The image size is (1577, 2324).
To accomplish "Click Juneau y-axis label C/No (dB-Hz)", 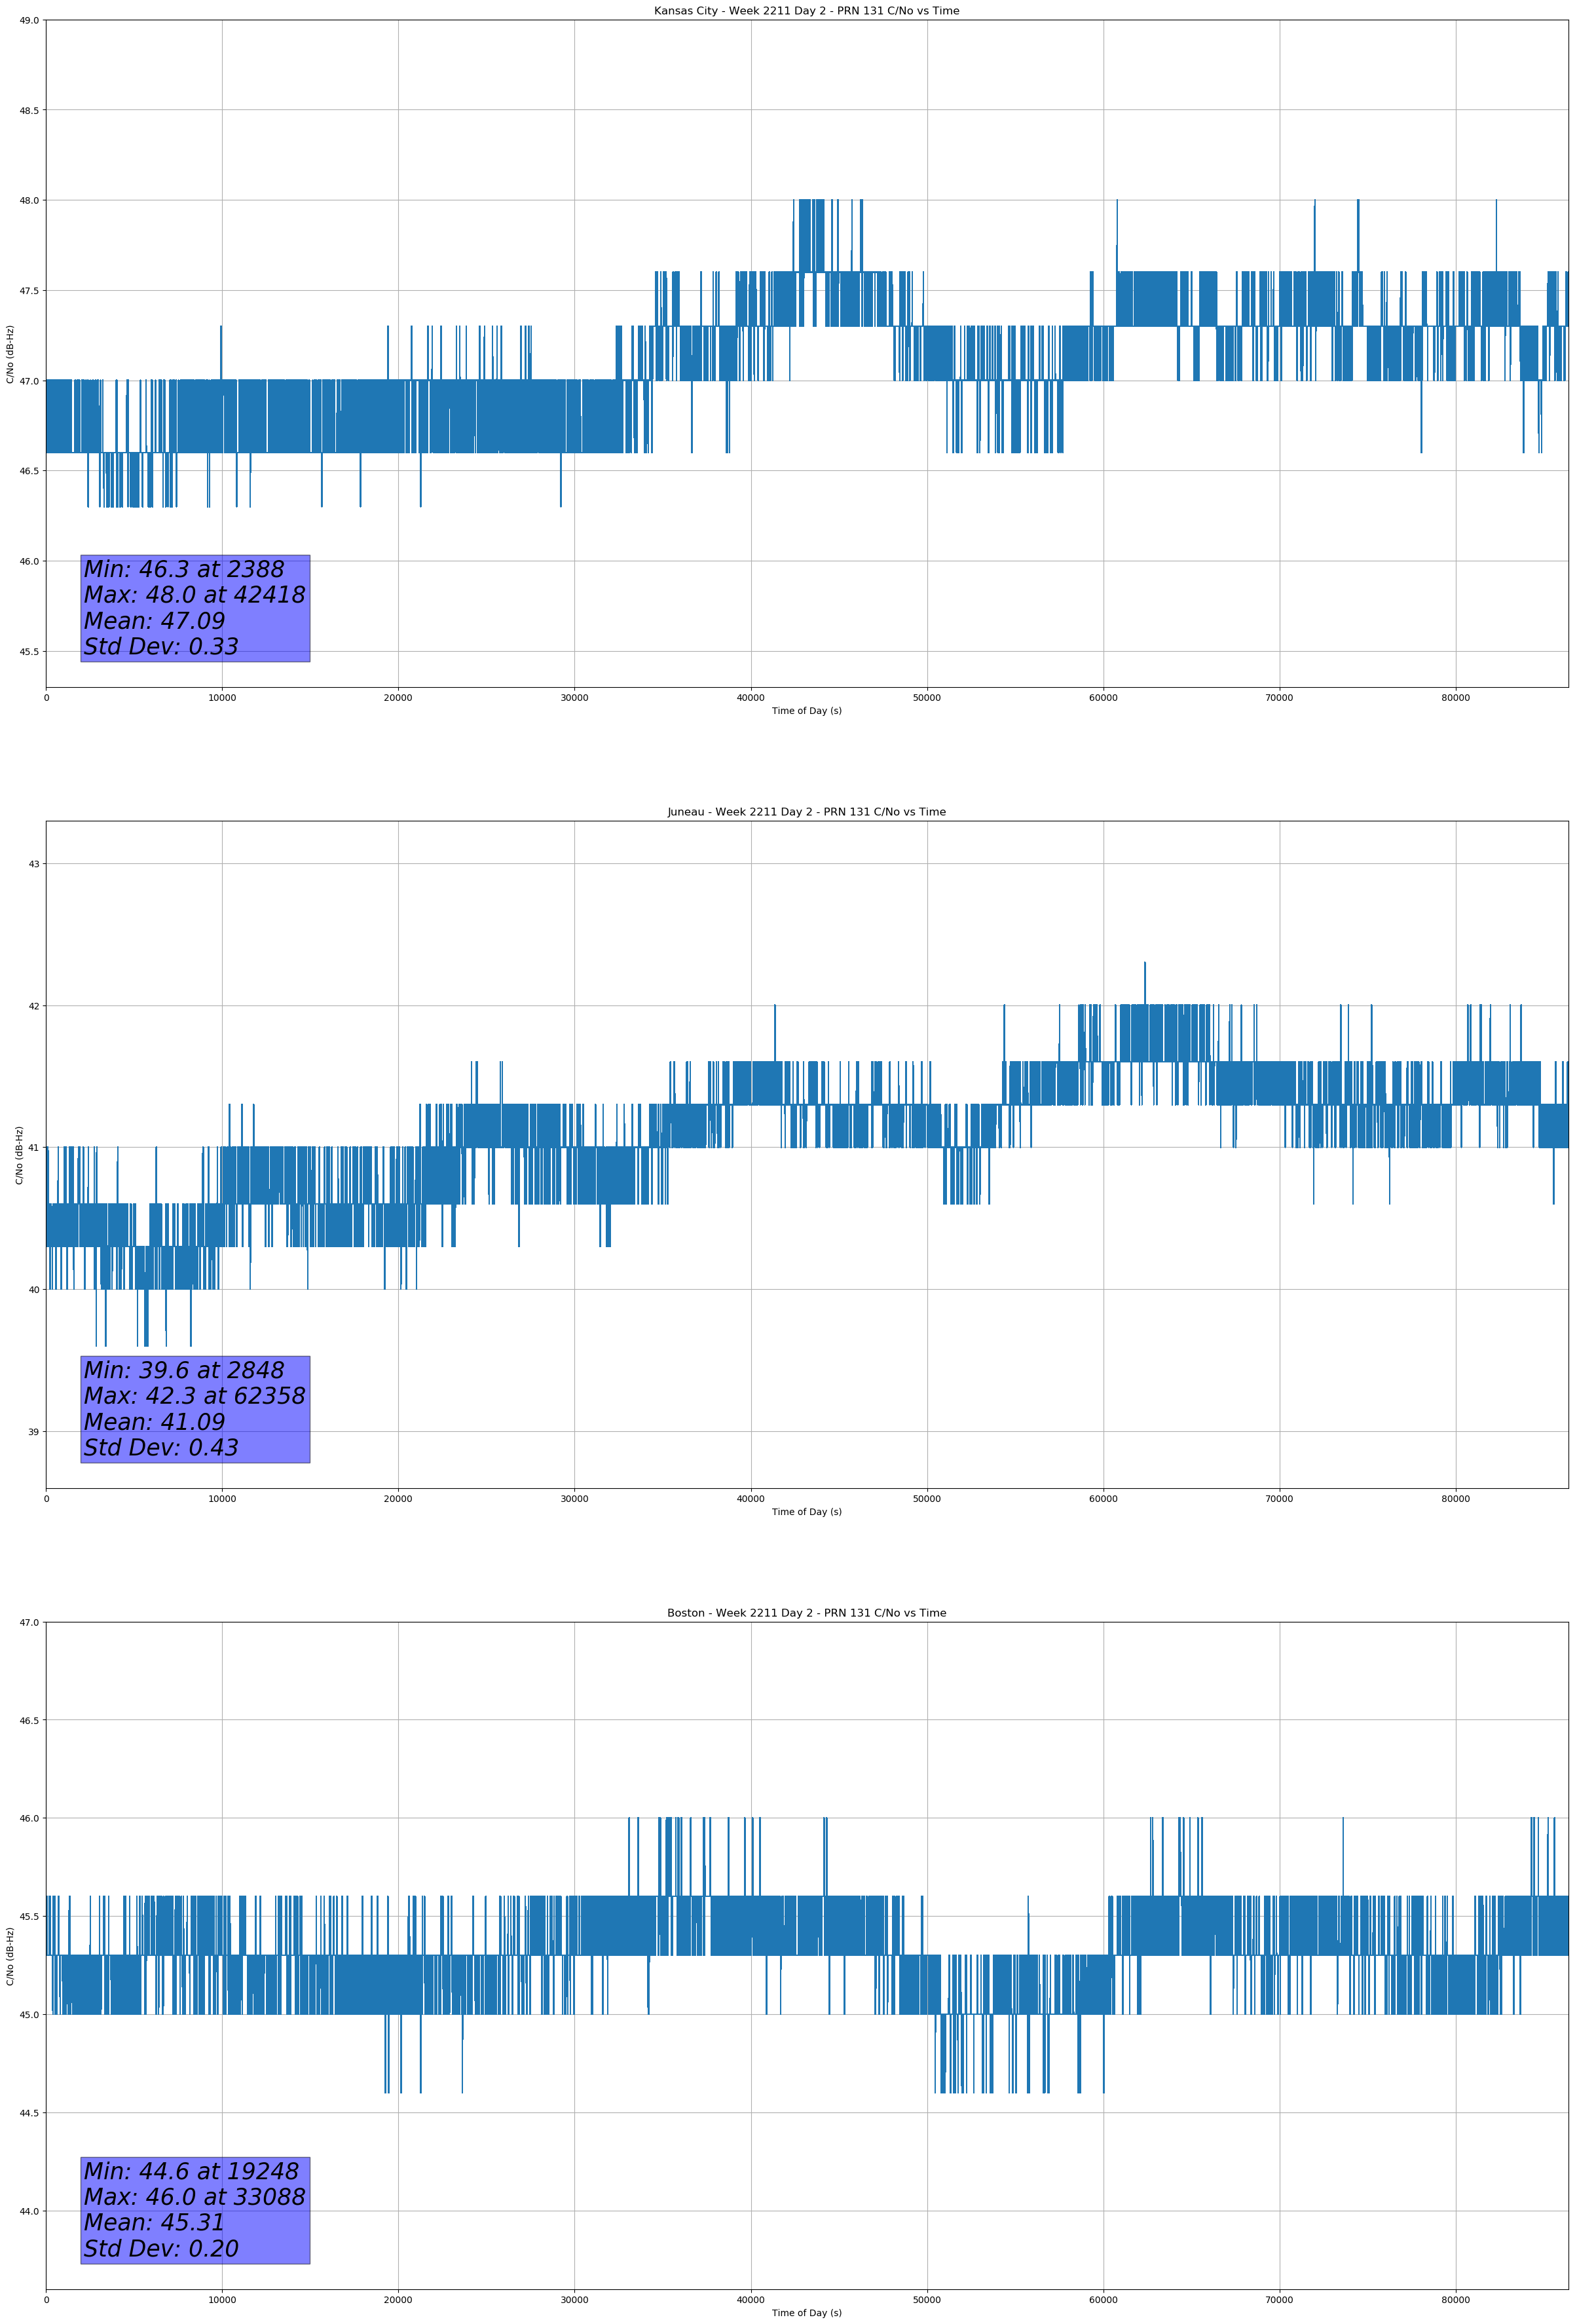I will pyautogui.click(x=19, y=1155).
